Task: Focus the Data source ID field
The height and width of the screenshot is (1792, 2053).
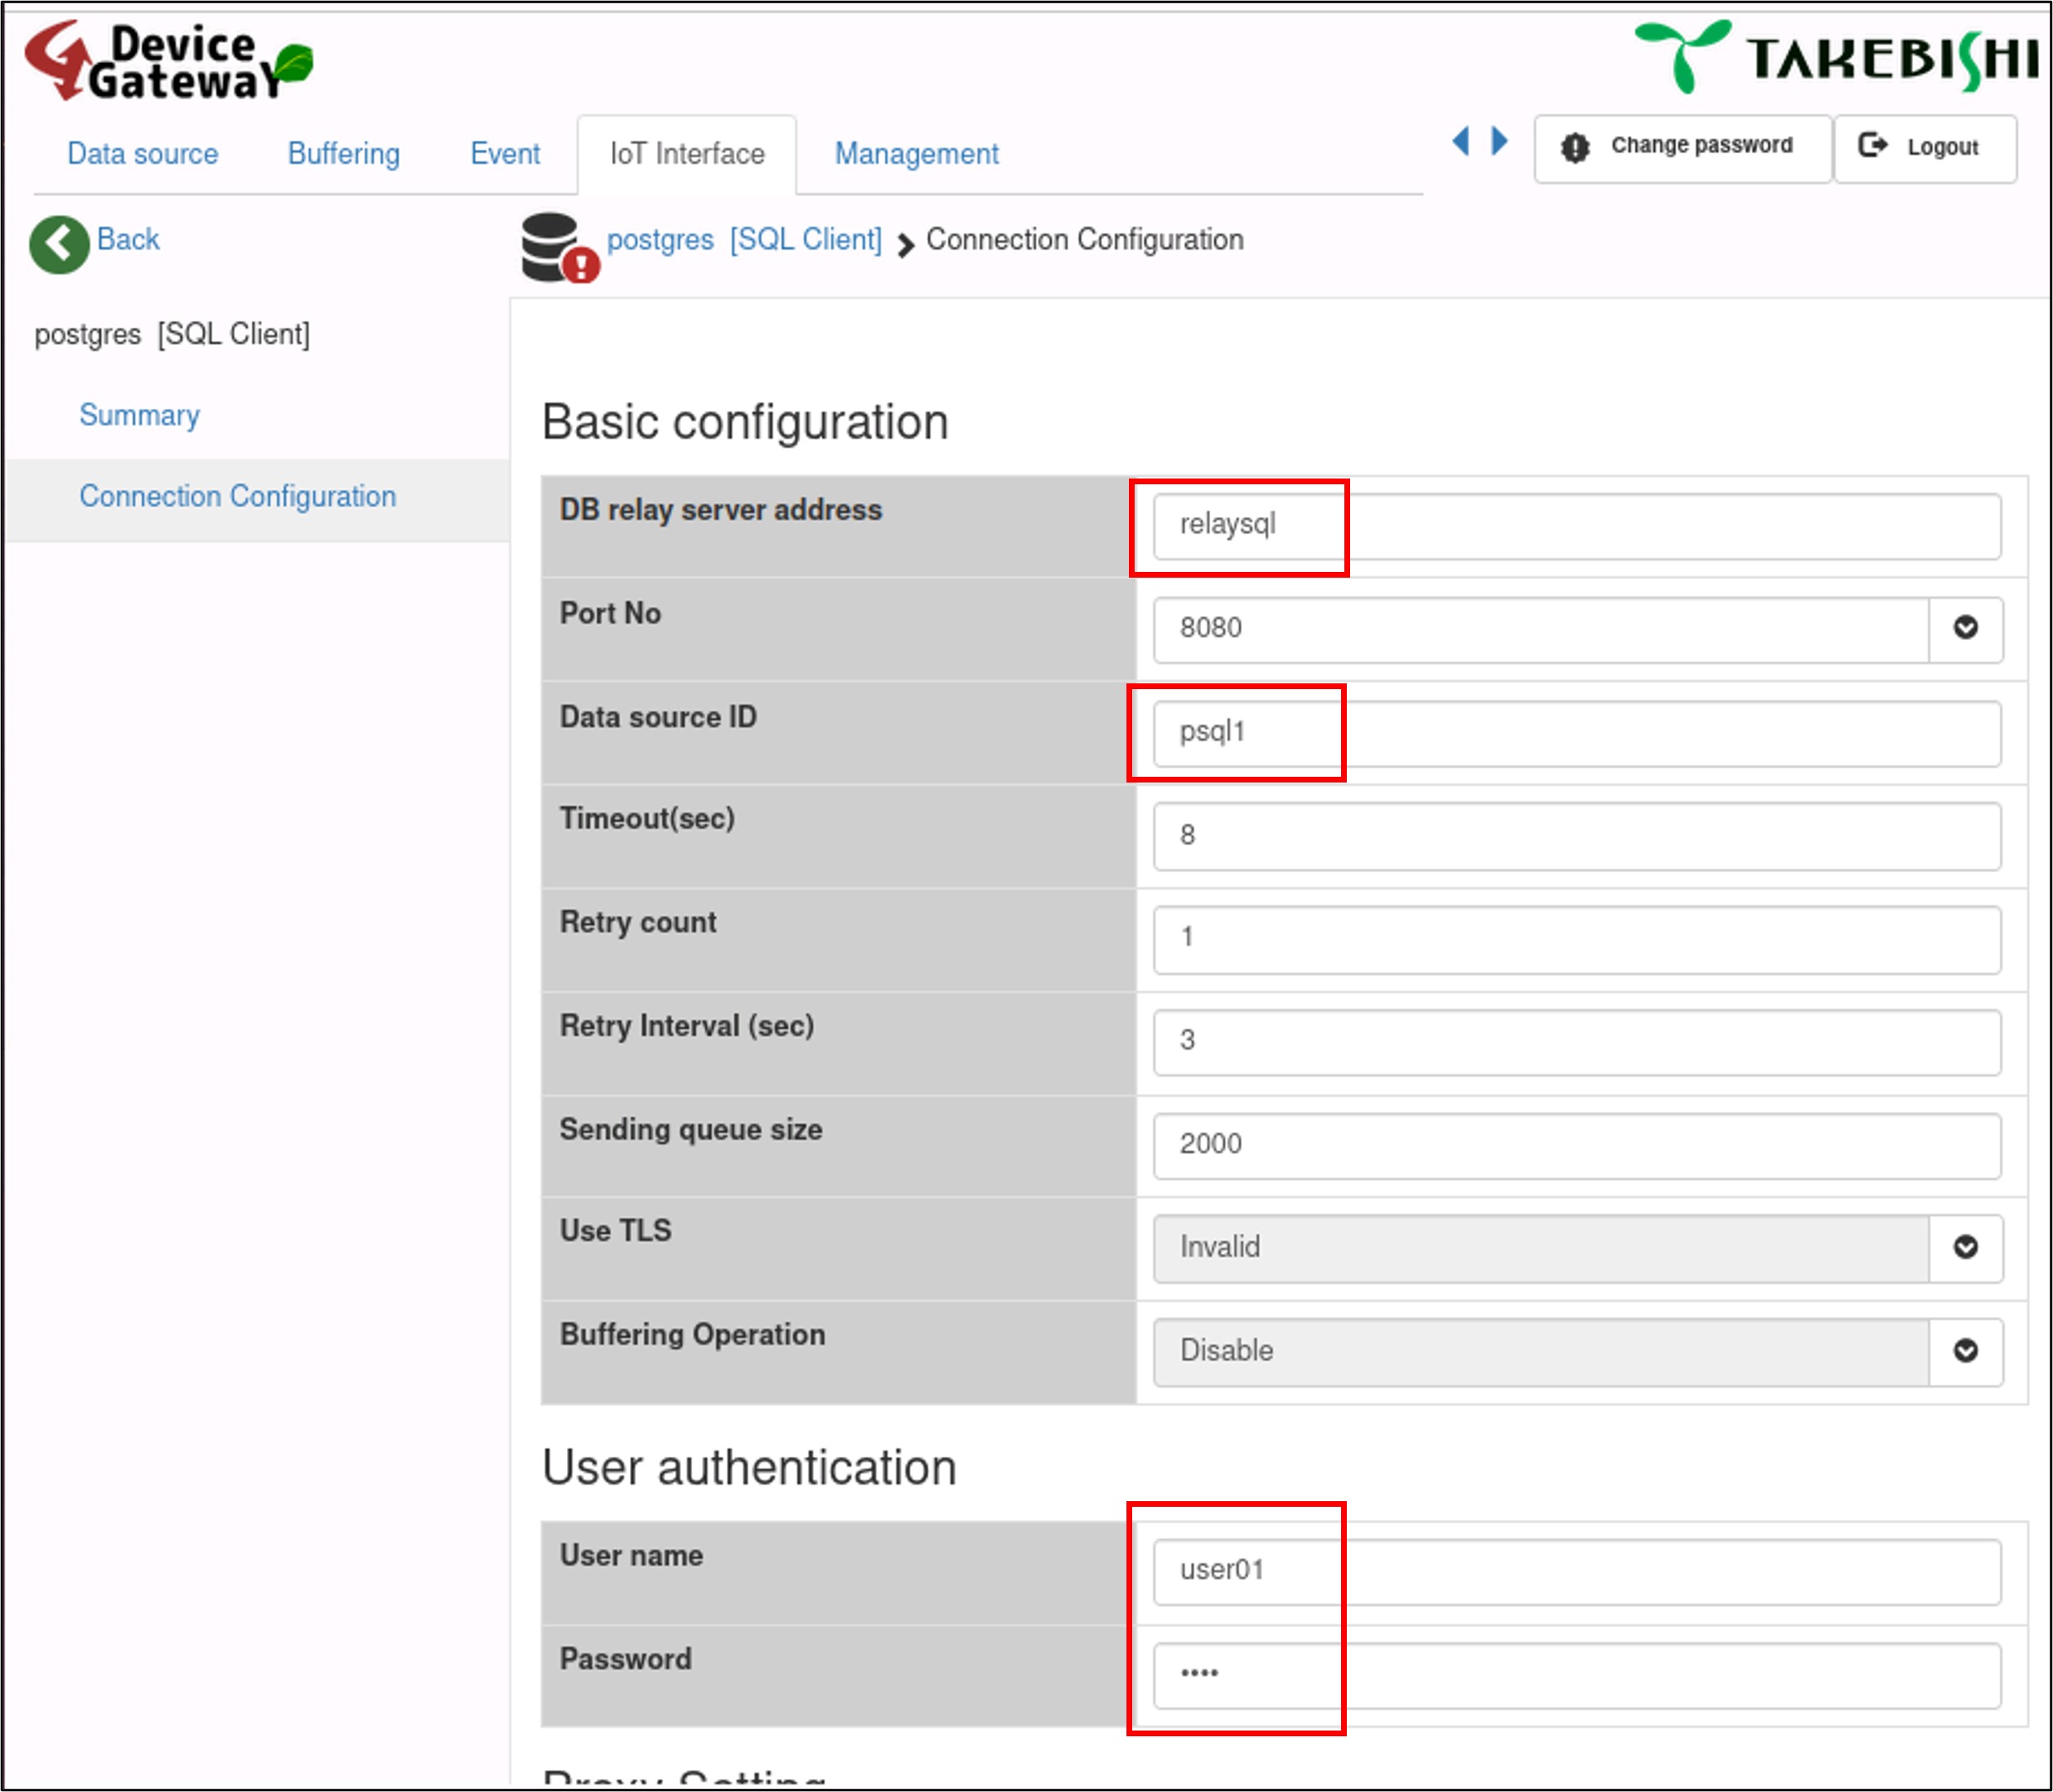Action: 1576,733
